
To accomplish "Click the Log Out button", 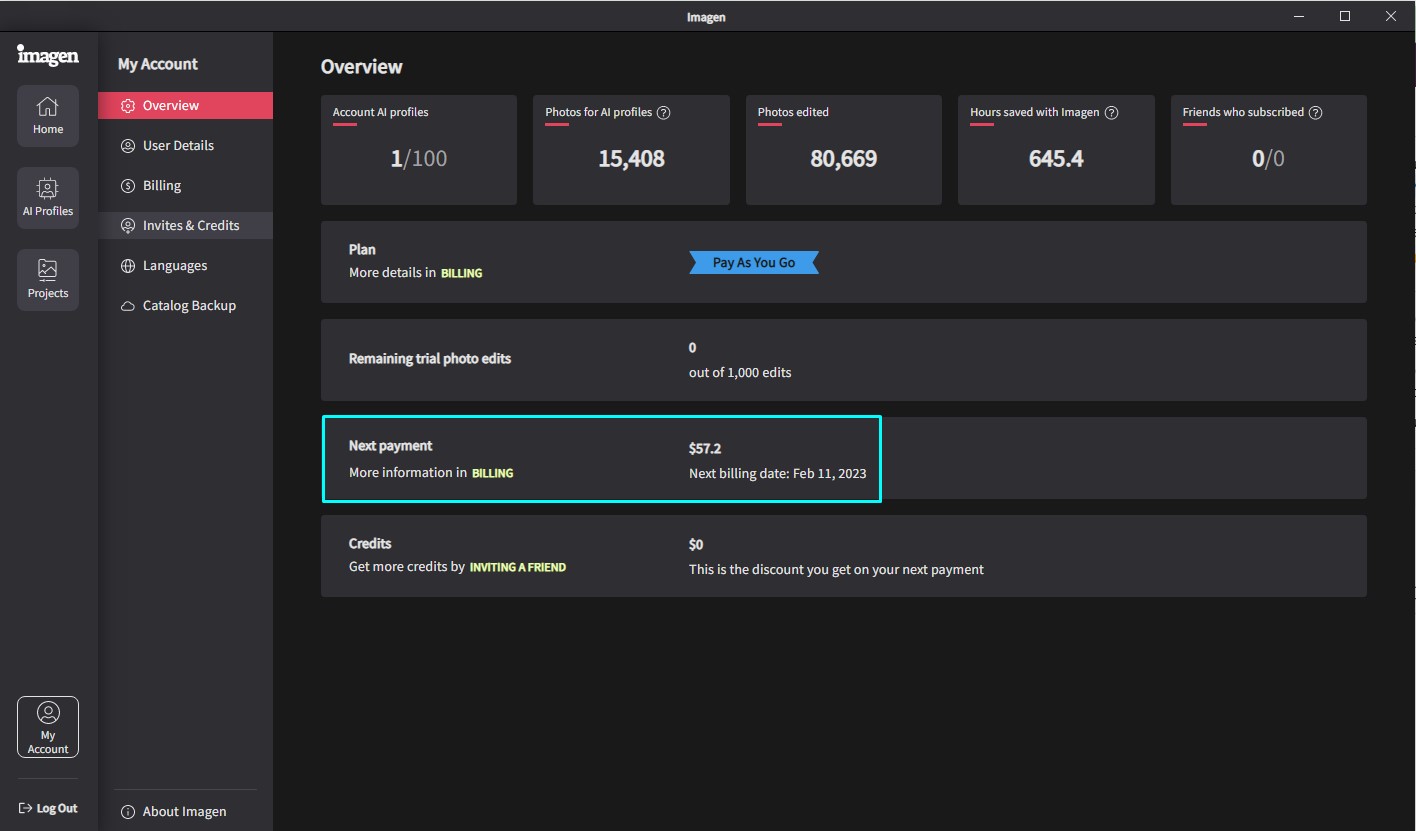I will [48, 808].
